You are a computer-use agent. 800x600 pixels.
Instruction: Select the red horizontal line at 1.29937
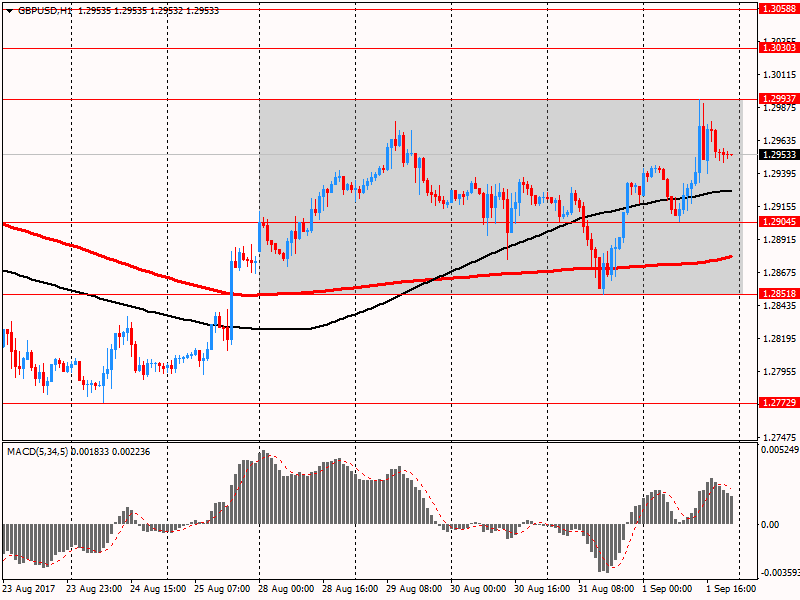tap(380, 99)
